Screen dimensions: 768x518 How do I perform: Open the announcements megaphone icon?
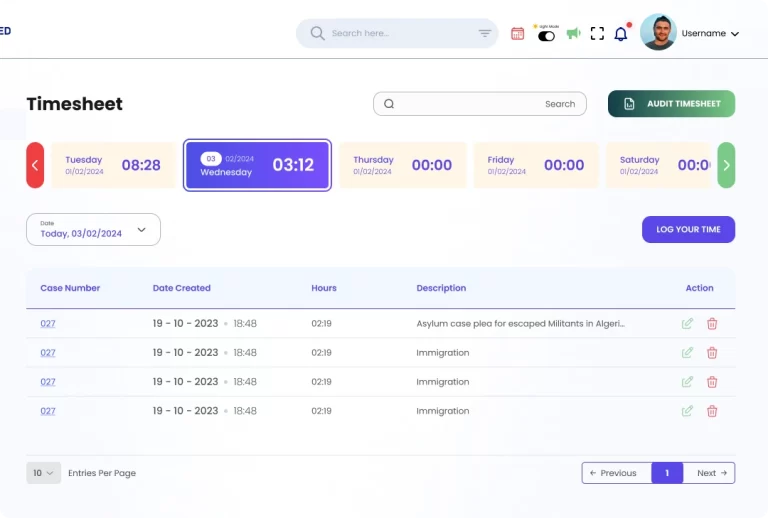coord(573,33)
